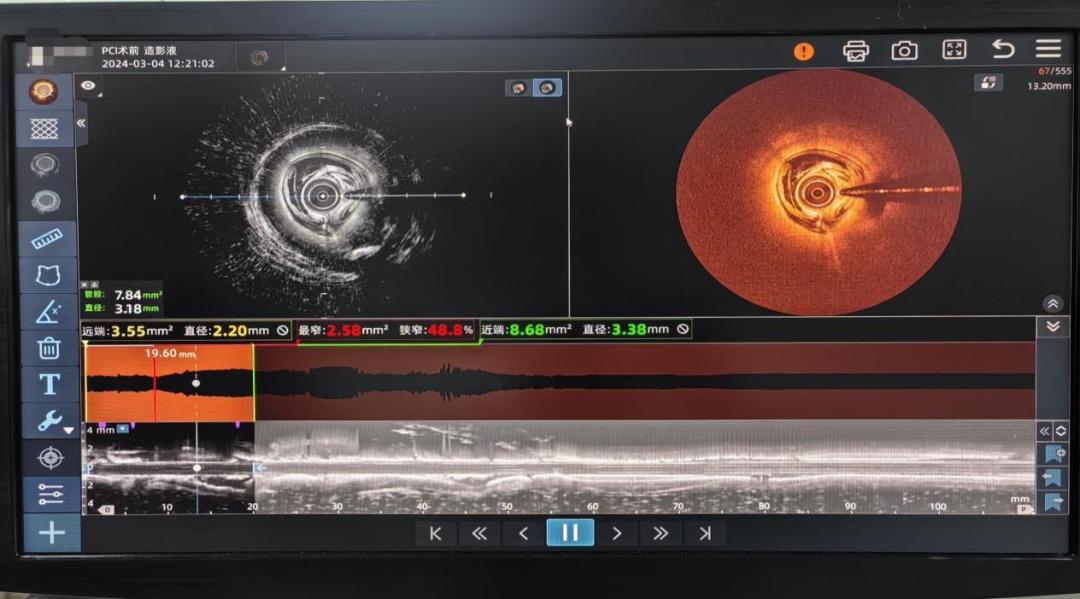Disable the proximal 3.38mm diameter reference

[683, 329]
